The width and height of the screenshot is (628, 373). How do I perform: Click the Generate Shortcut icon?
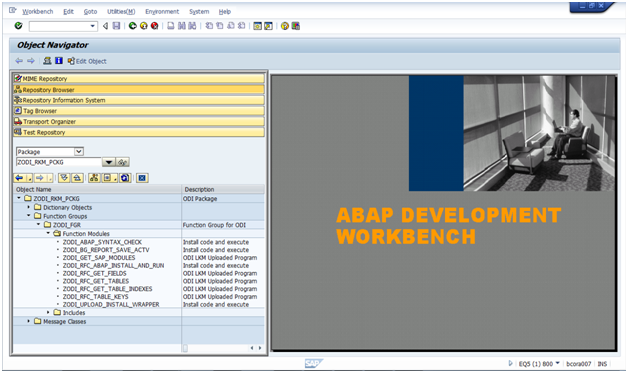coord(268,26)
